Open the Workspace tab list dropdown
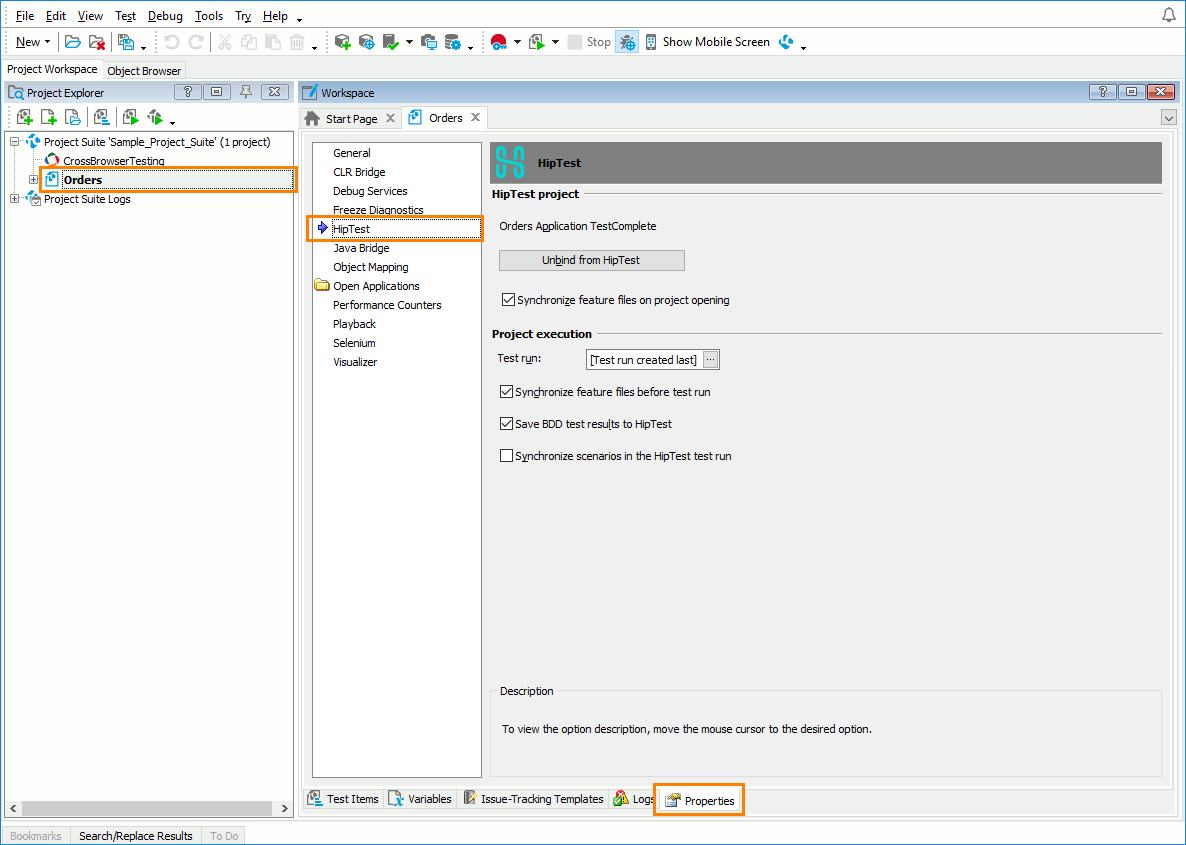Viewport: 1186px width, 845px height. (1169, 117)
